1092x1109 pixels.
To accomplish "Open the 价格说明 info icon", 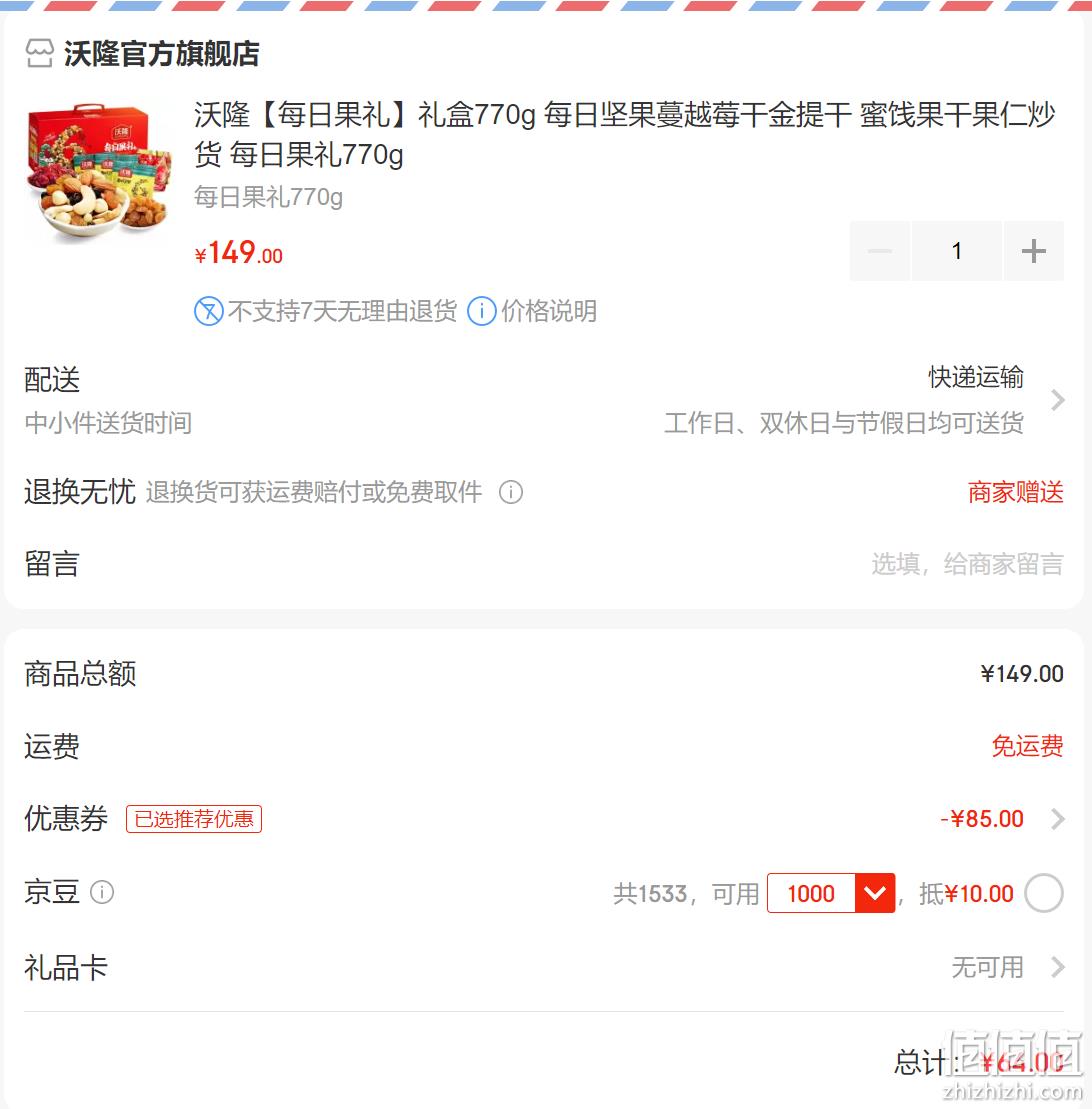I will (482, 311).
